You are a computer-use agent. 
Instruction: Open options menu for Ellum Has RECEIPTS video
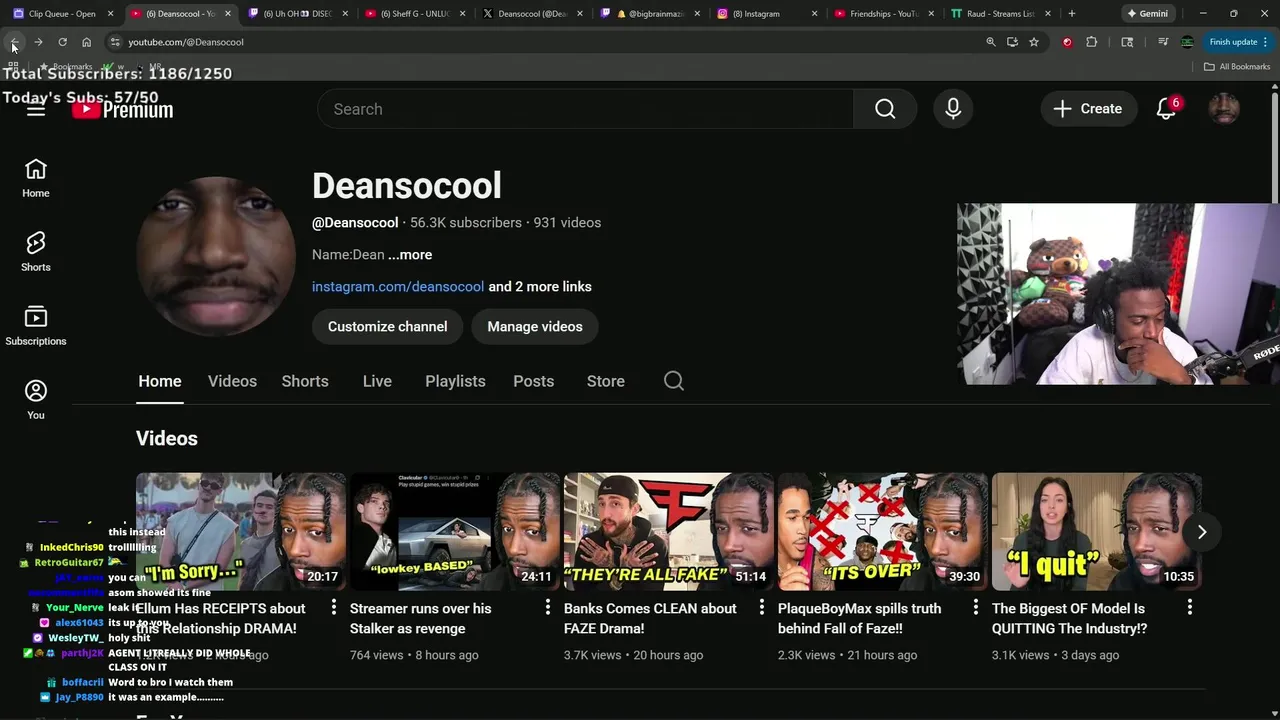pyautogui.click(x=333, y=607)
